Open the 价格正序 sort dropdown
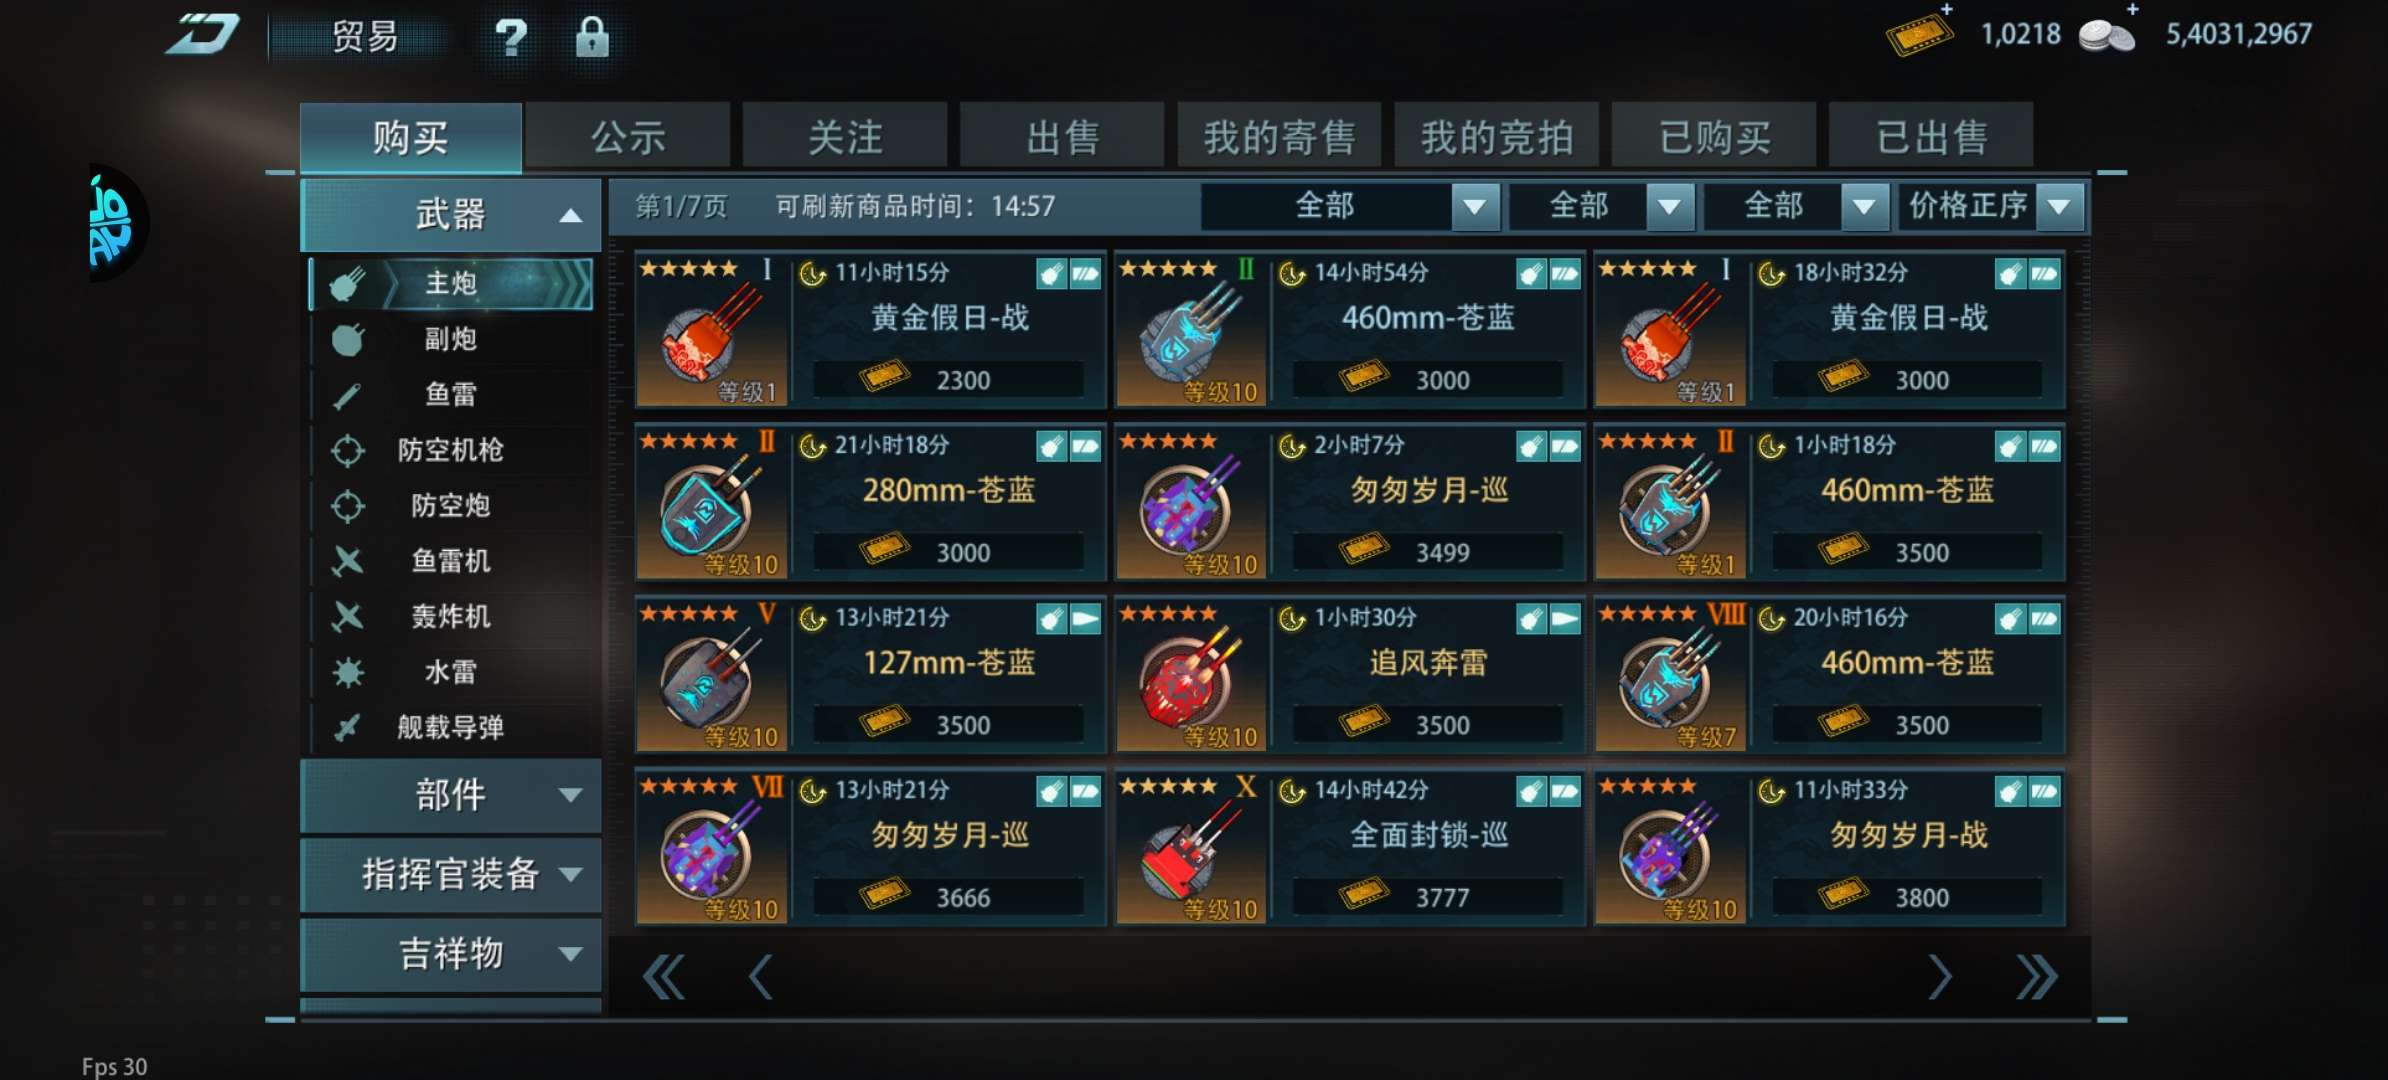This screenshot has width=2388, height=1080. 1992,206
